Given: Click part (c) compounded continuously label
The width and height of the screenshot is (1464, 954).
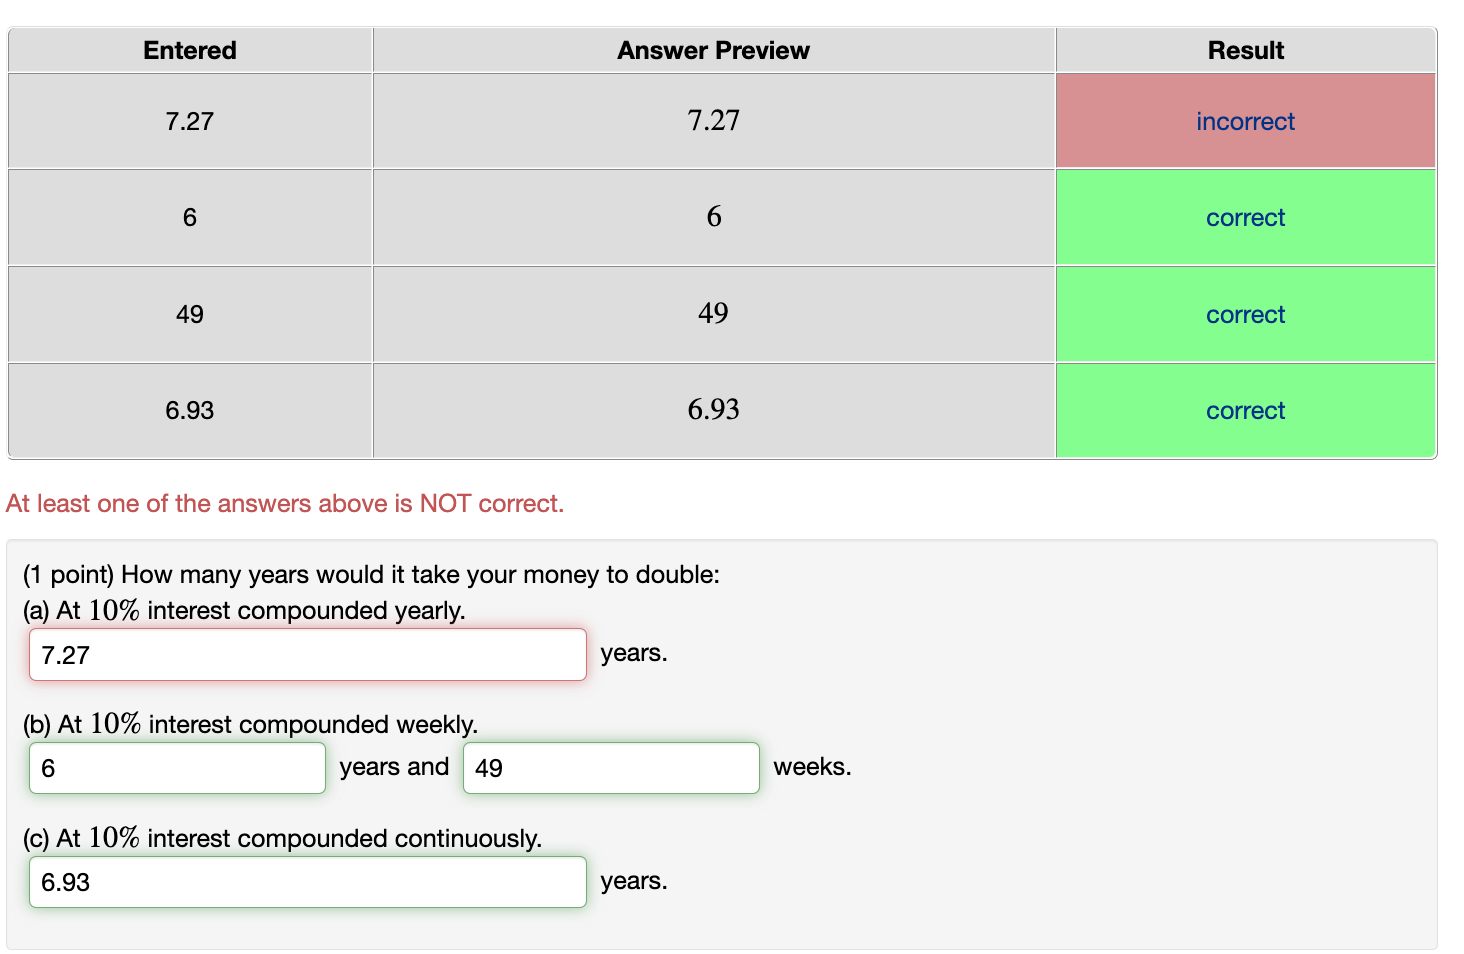Looking at the screenshot, I should 283,838.
